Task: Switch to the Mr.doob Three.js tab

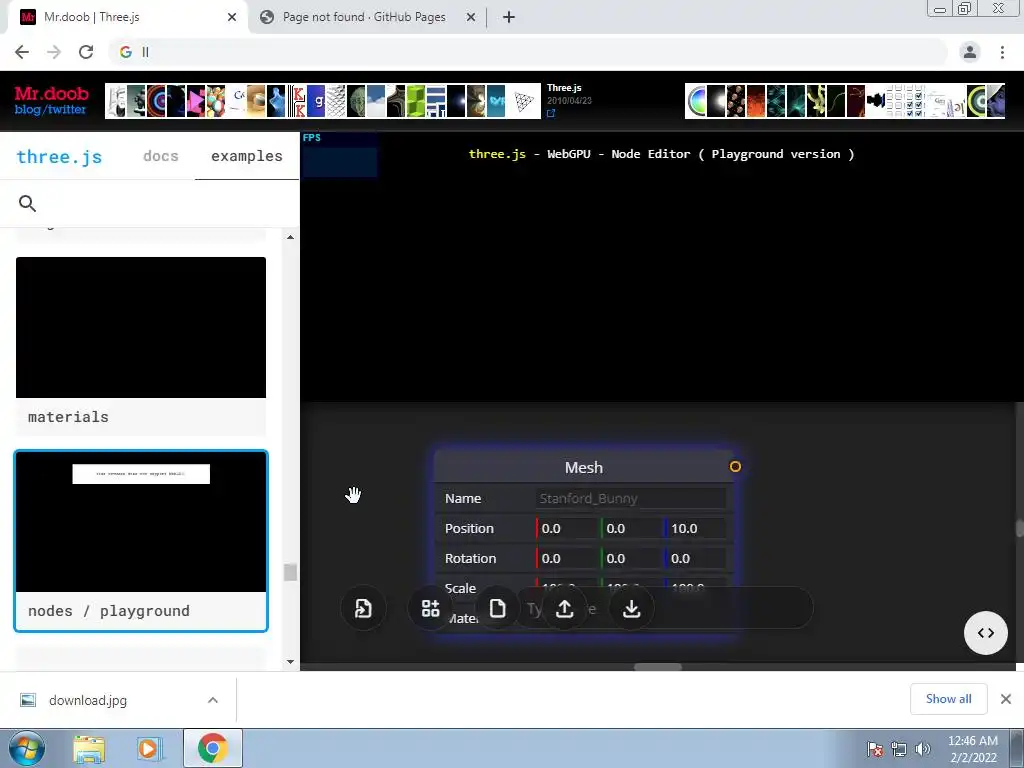Action: (x=127, y=17)
